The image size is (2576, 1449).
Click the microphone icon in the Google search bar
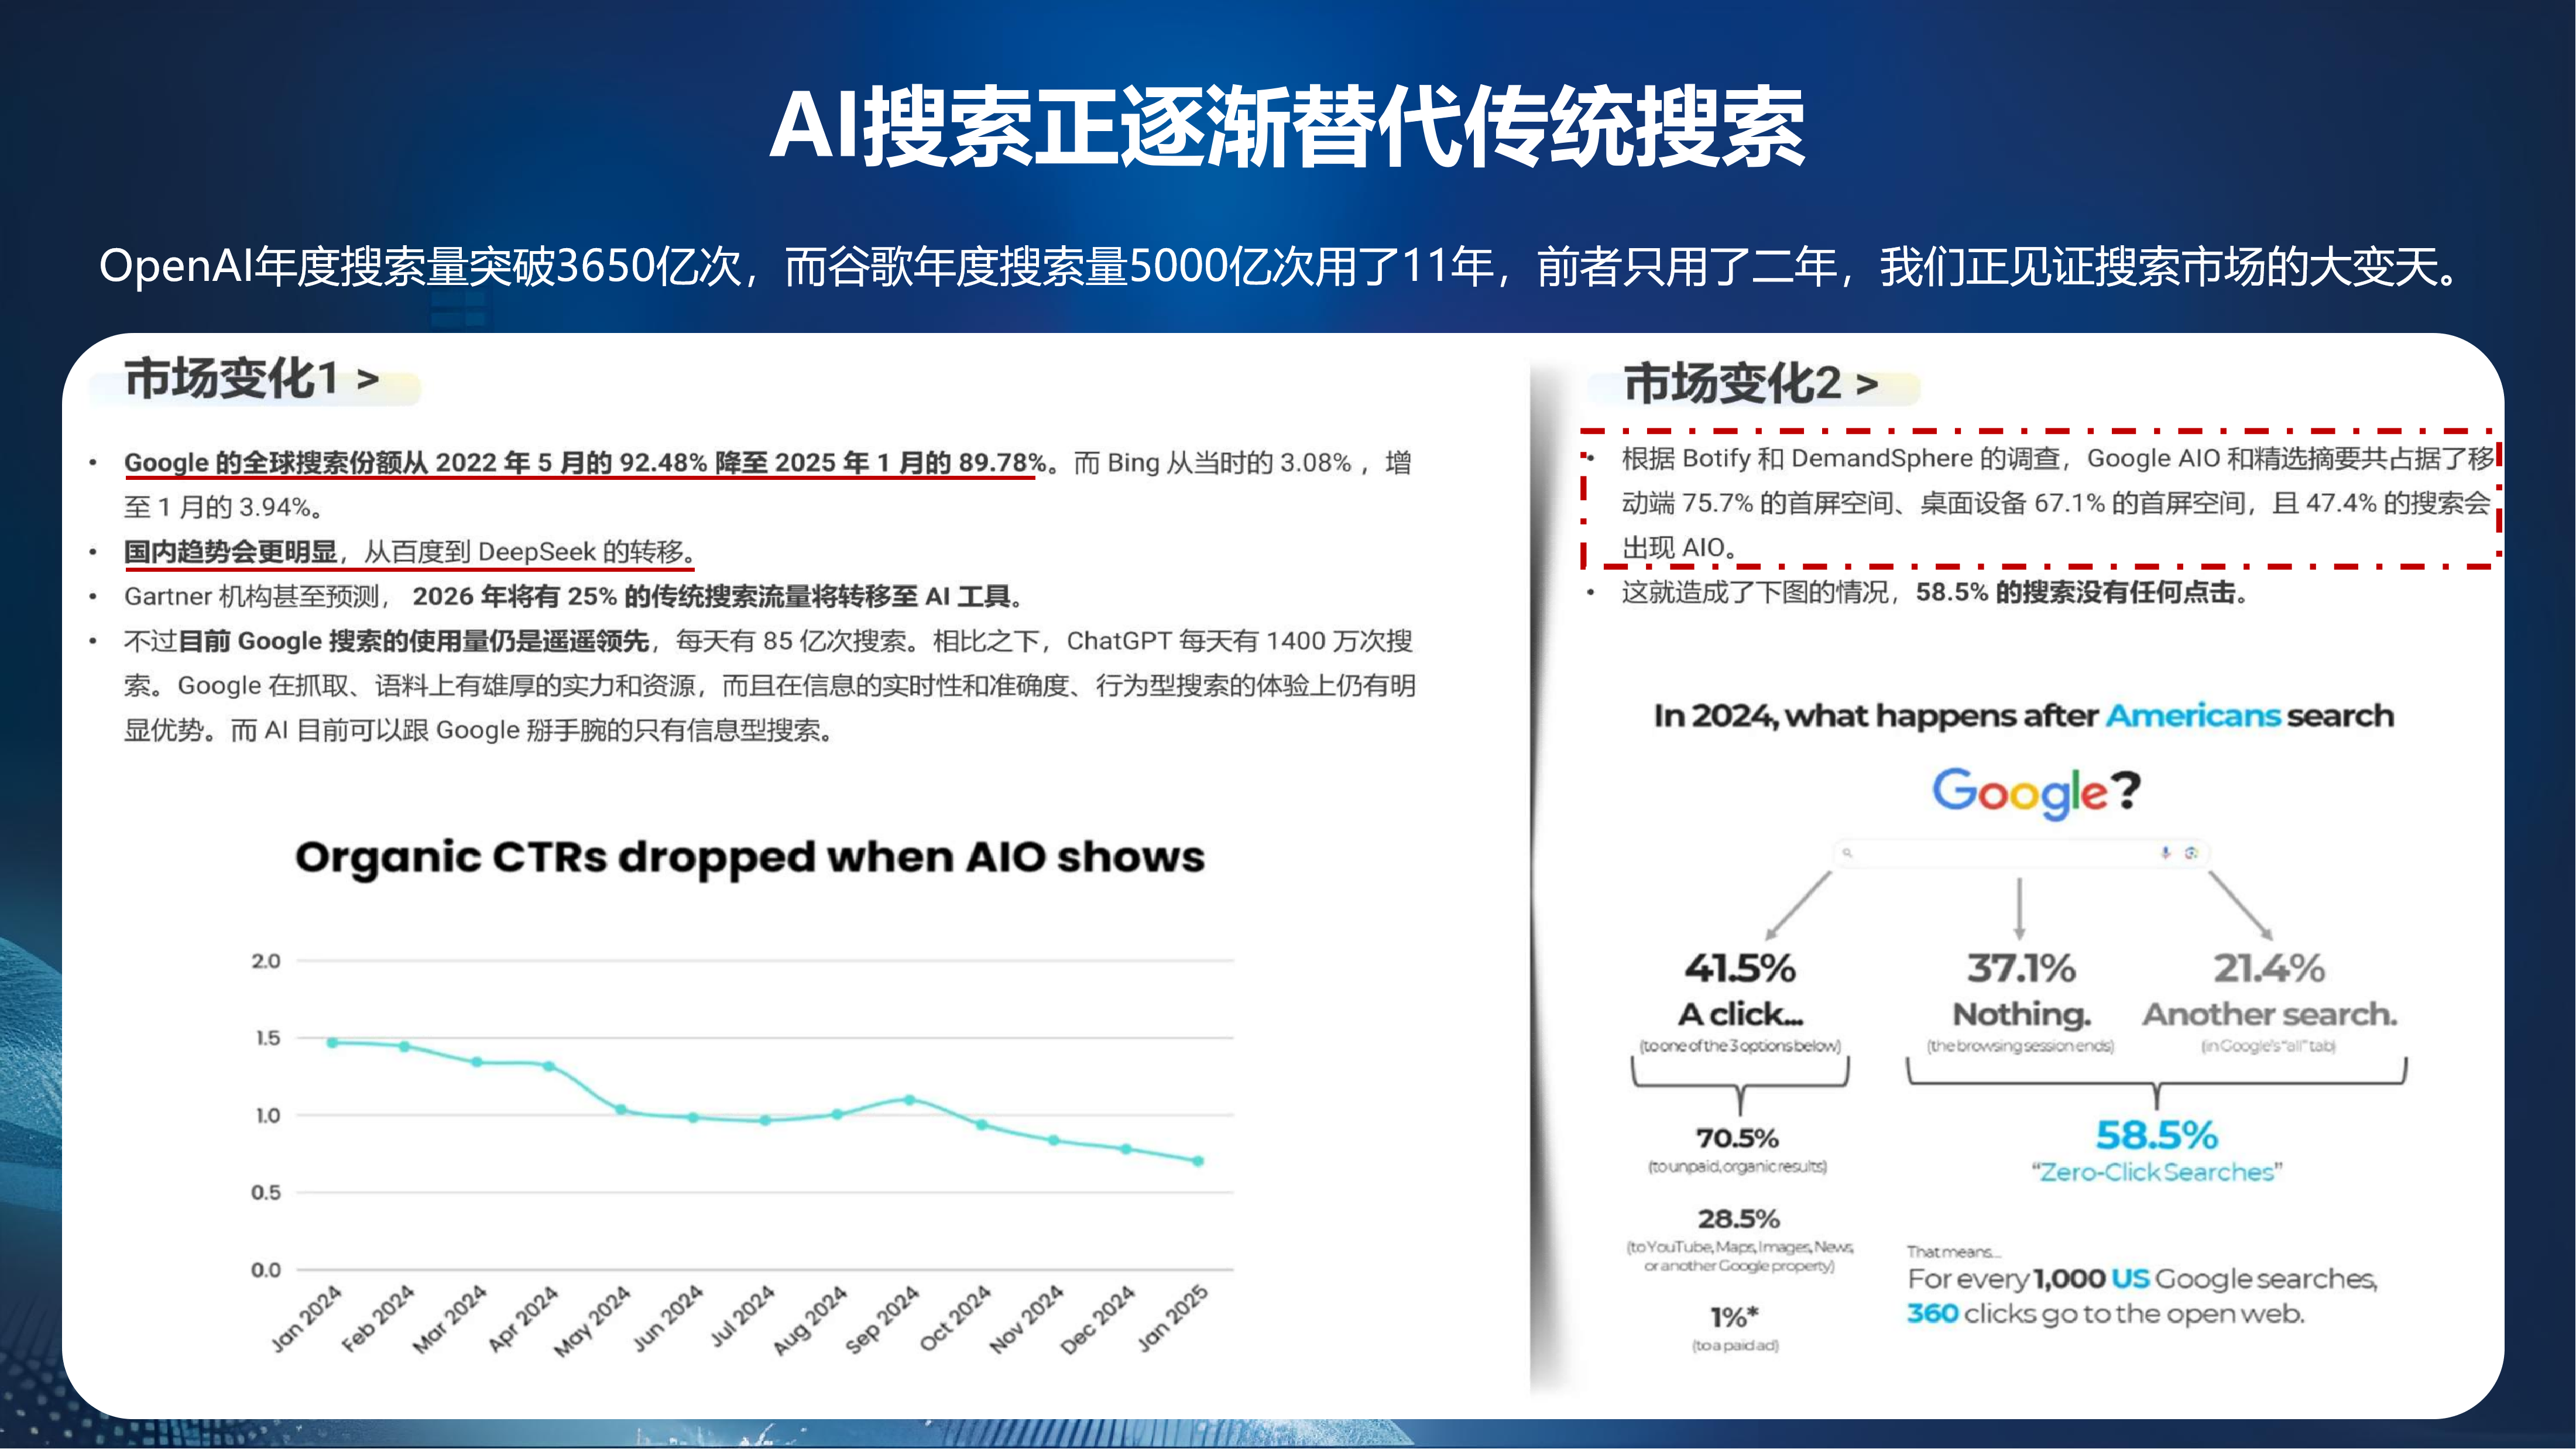[2165, 853]
